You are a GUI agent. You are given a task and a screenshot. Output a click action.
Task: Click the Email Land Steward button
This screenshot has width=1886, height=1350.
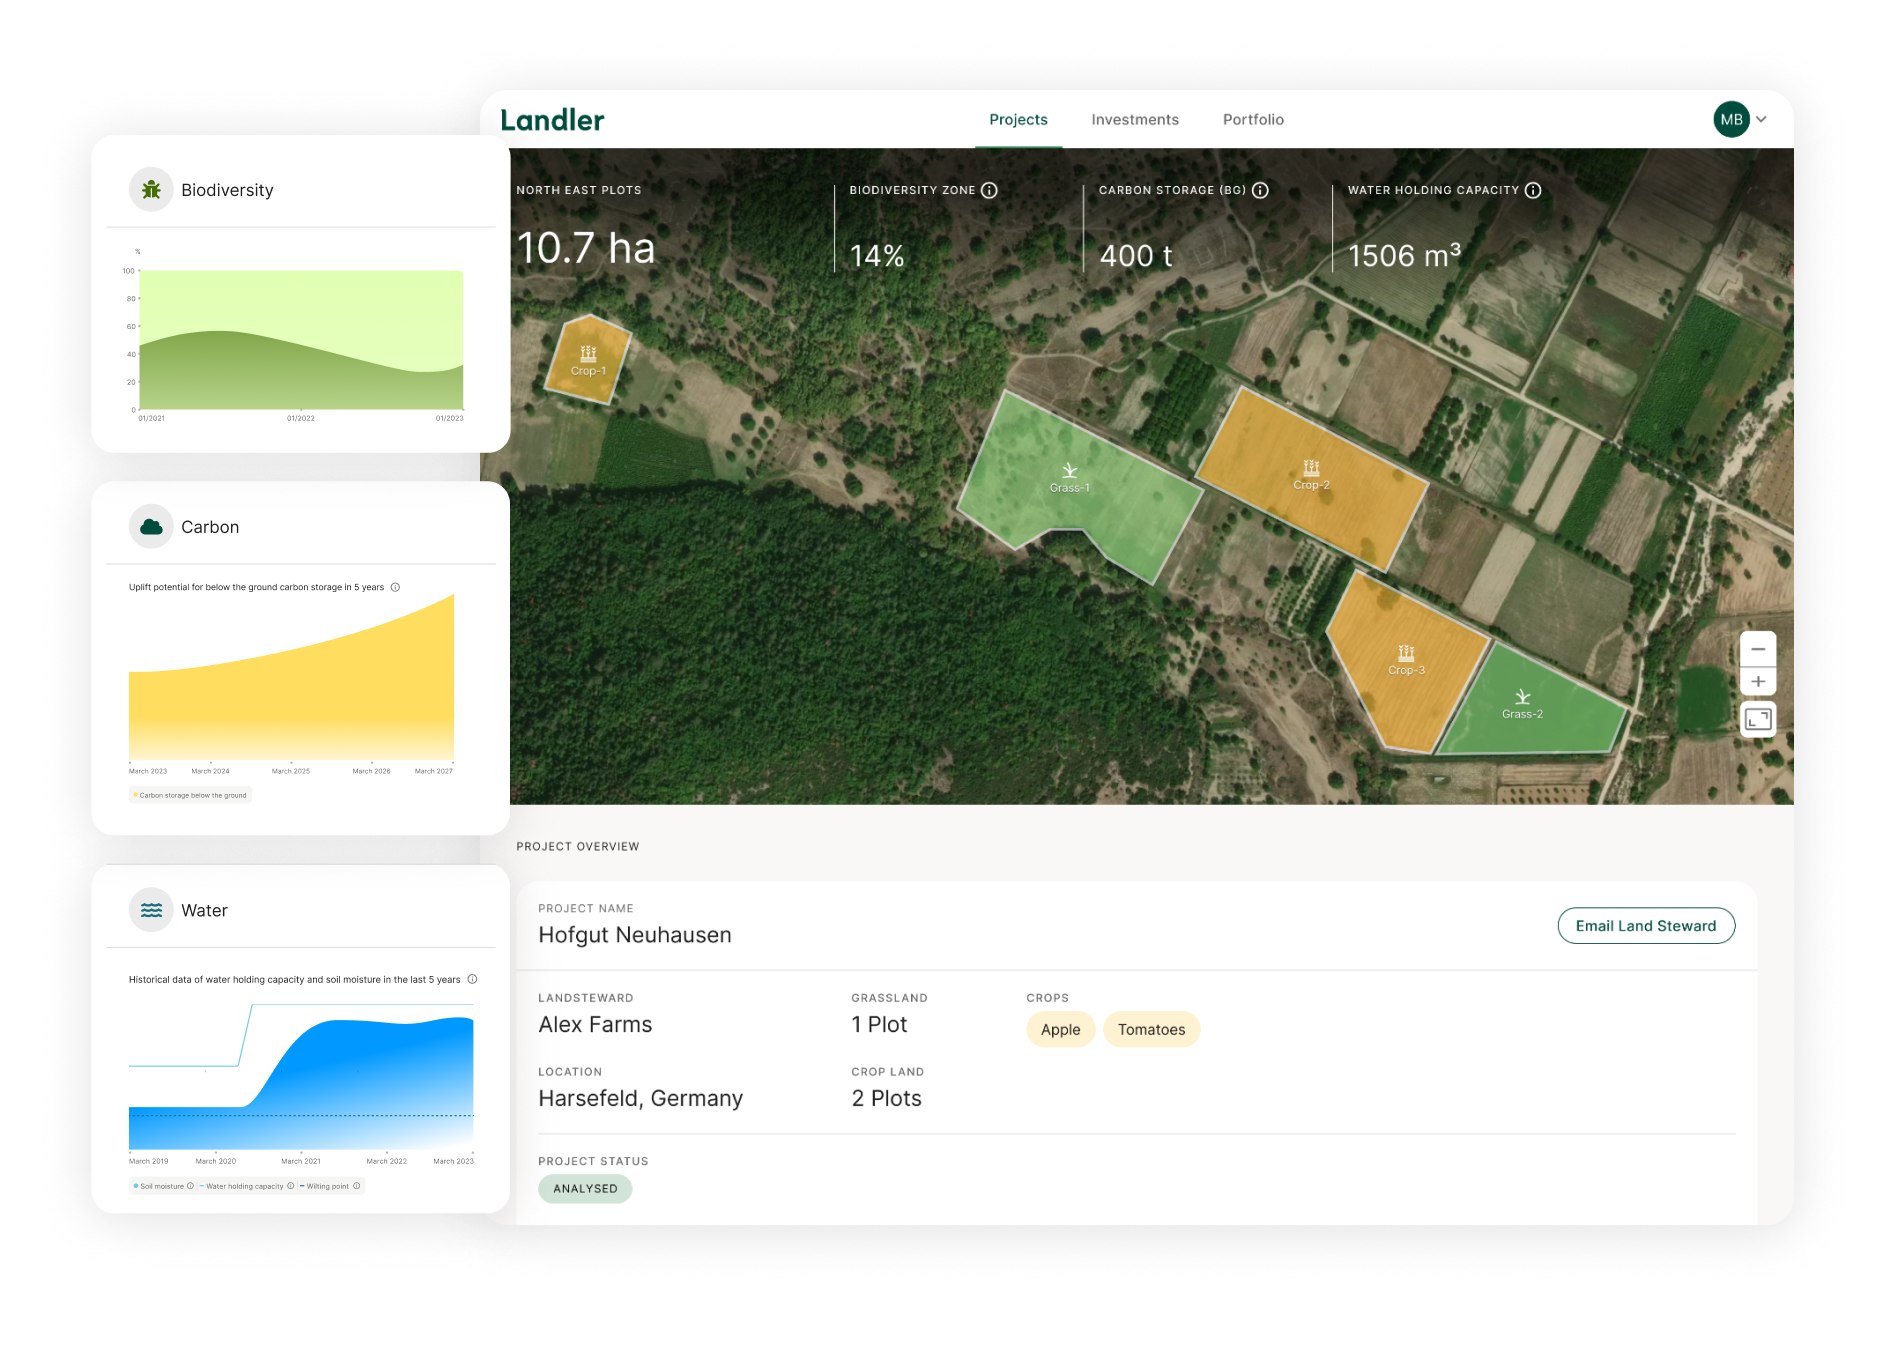(1645, 925)
